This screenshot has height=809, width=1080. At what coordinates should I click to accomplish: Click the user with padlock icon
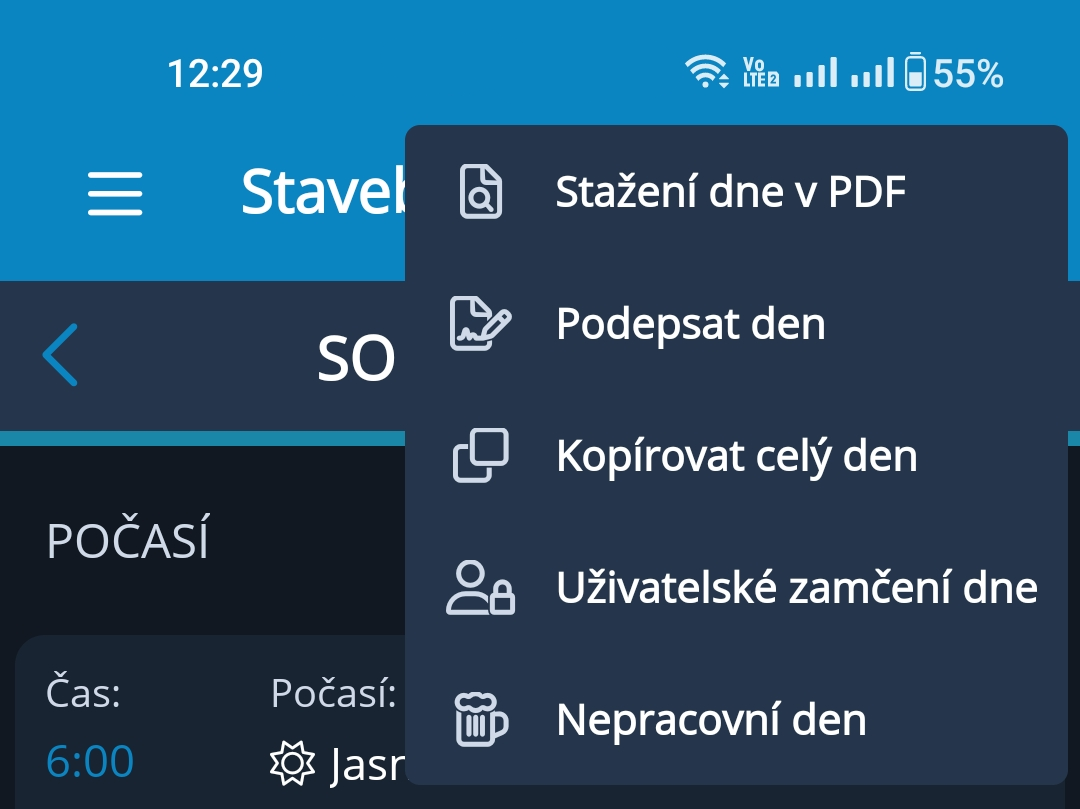pos(481,587)
